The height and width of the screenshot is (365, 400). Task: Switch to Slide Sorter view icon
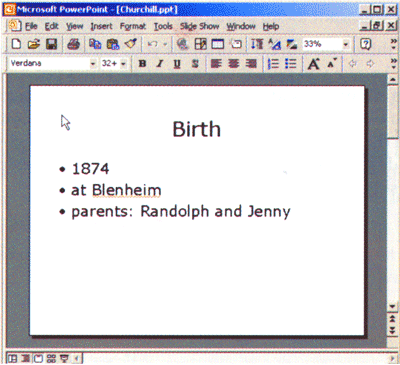pos(51,359)
